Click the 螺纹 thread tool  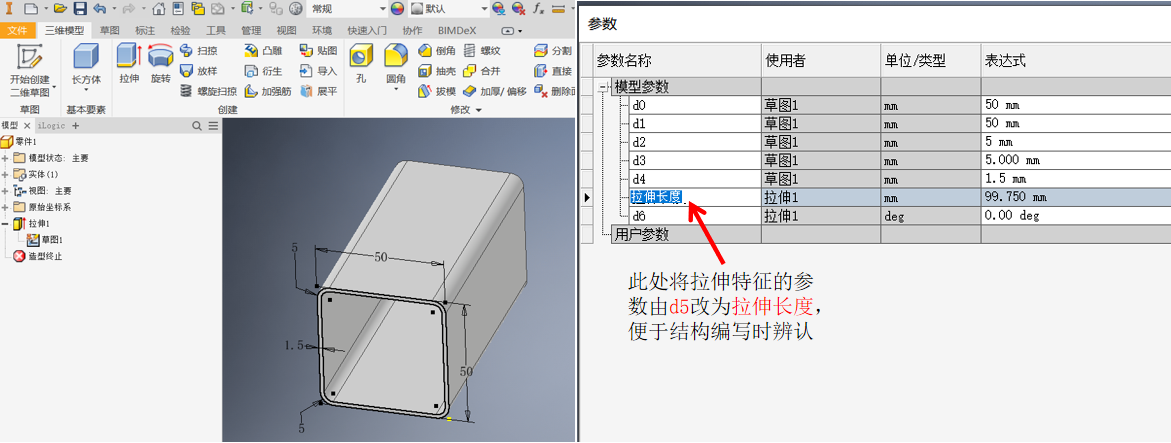coord(482,51)
